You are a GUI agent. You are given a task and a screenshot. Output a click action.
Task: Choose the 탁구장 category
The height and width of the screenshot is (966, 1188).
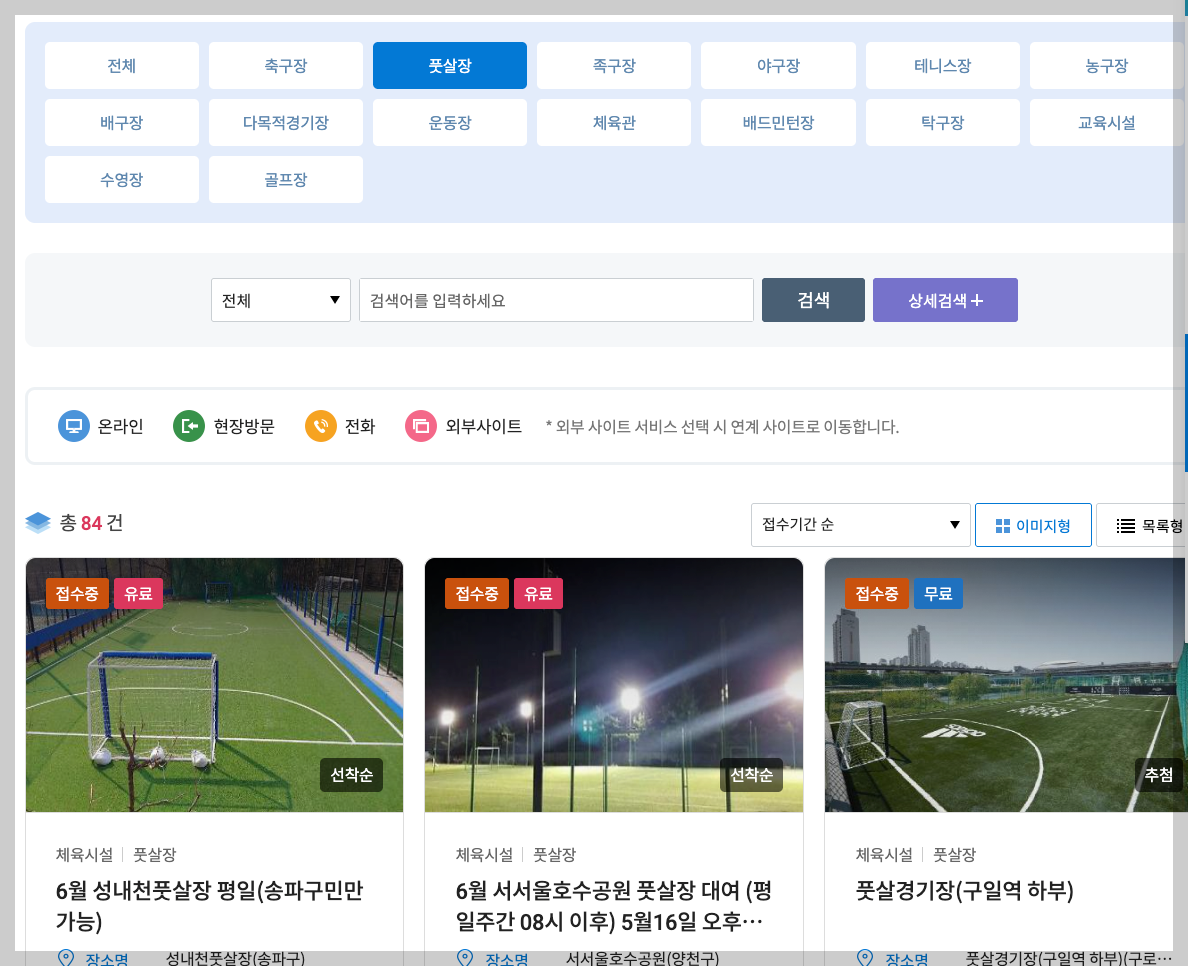pos(943,122)
